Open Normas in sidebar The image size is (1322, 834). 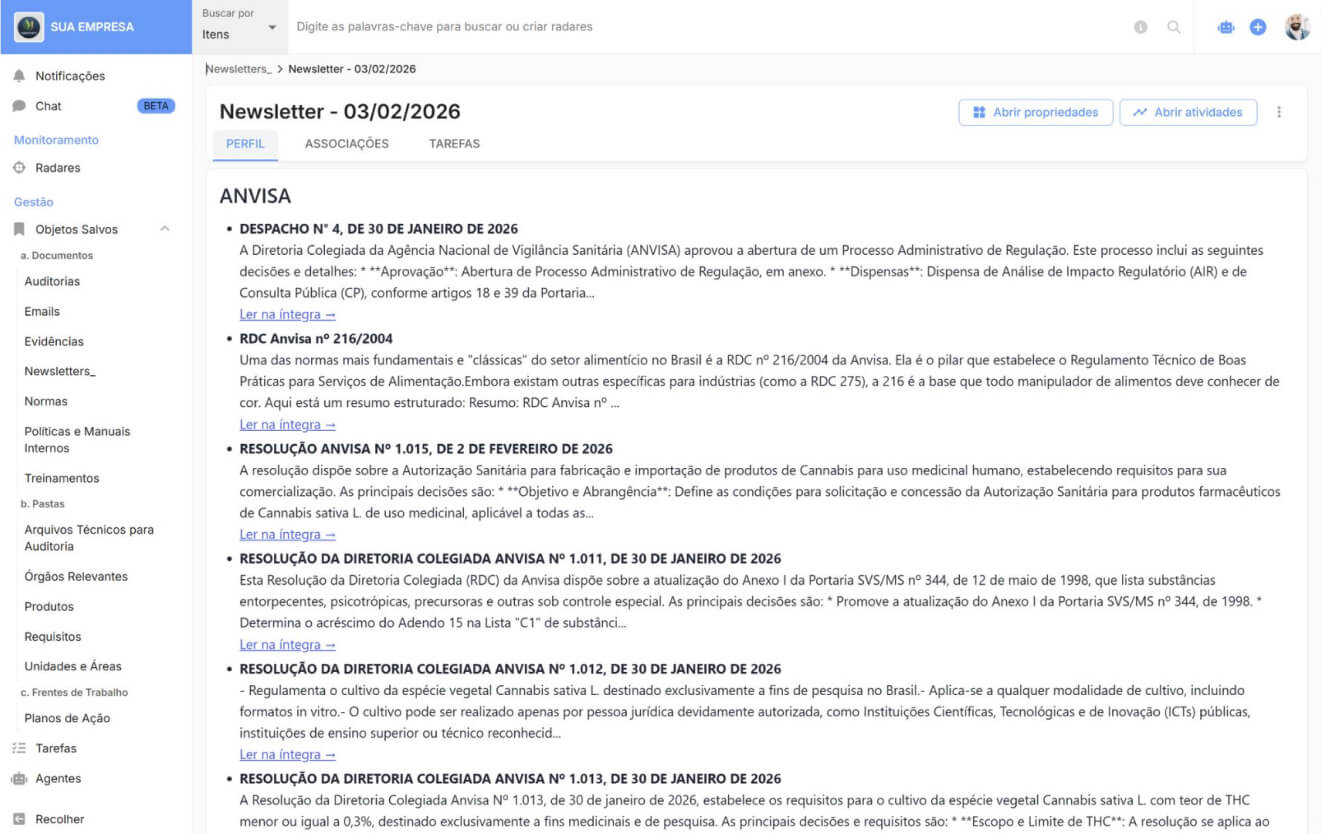pos(46,402)
